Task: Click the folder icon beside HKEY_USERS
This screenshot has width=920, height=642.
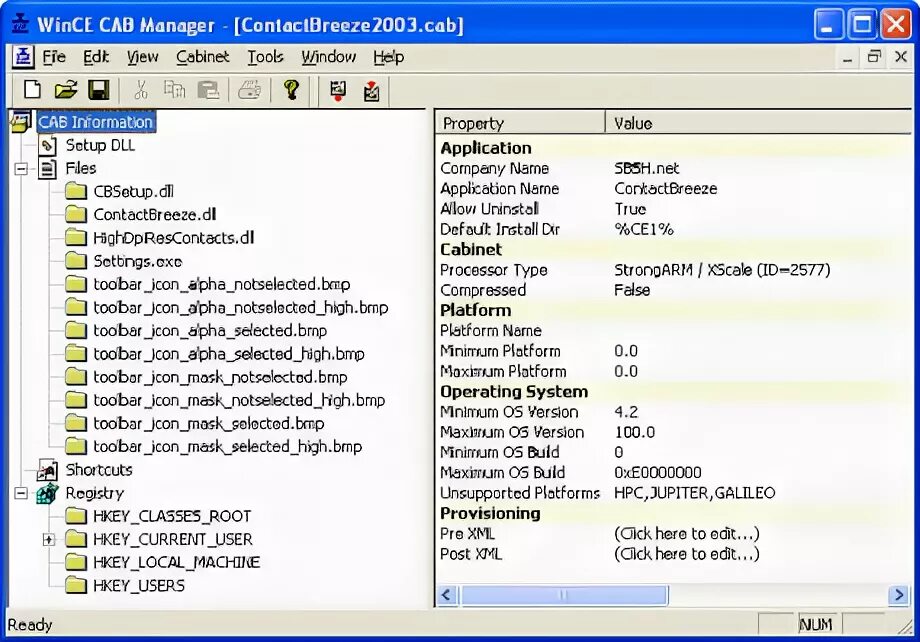Action: pyautogui.click(x=76, y=585)
